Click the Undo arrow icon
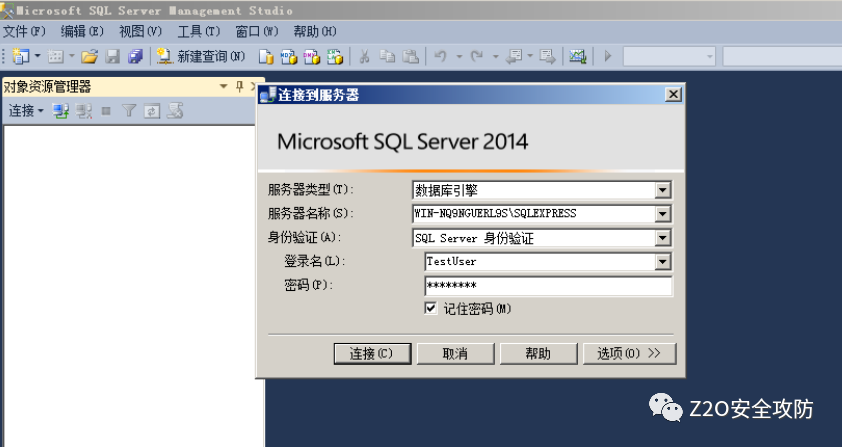 point(441,56)
